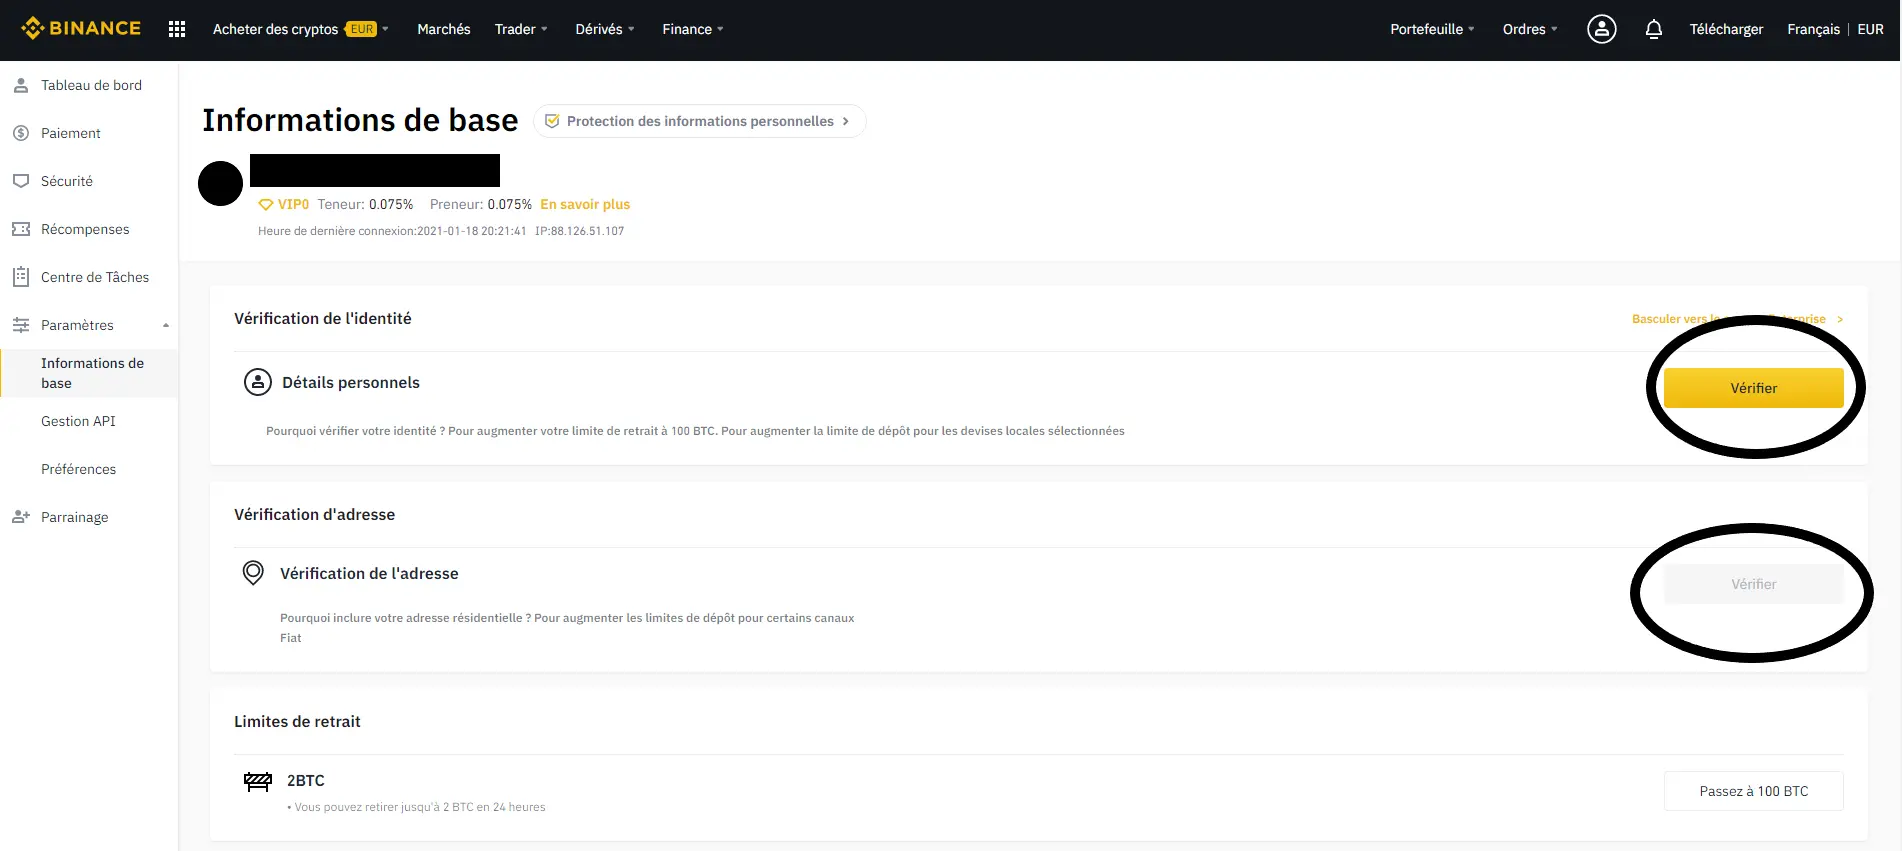1902x851 pixels.
Task: Click the last login time text
Action: point(392,231)
